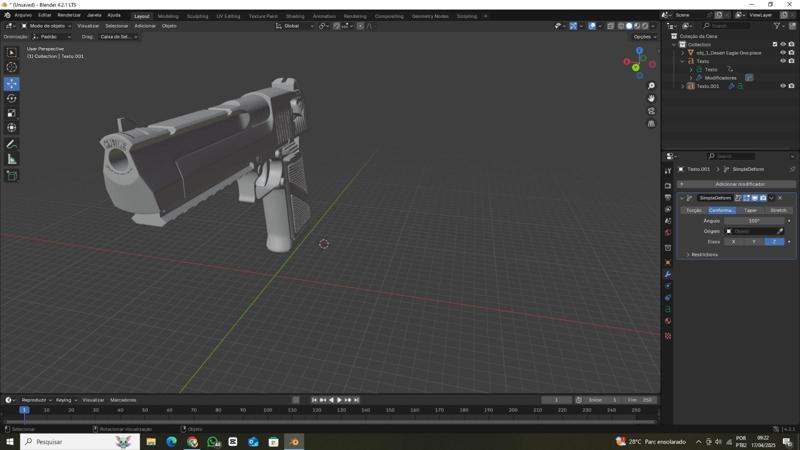Viewport: 800px width, 450px height.
Task: Remove the SimpleDeform modifier
Action: pyautogui.click(x=780, y=198)
